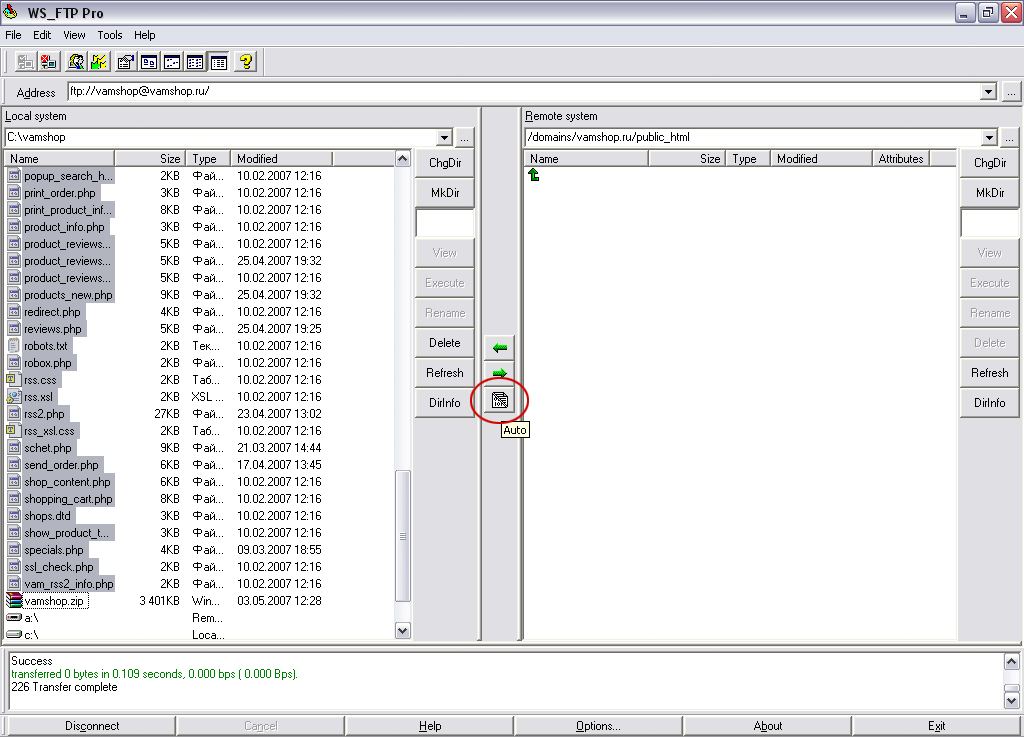Open the Edit menu
Screen dimensions: 1024x737
click(42, 35)
